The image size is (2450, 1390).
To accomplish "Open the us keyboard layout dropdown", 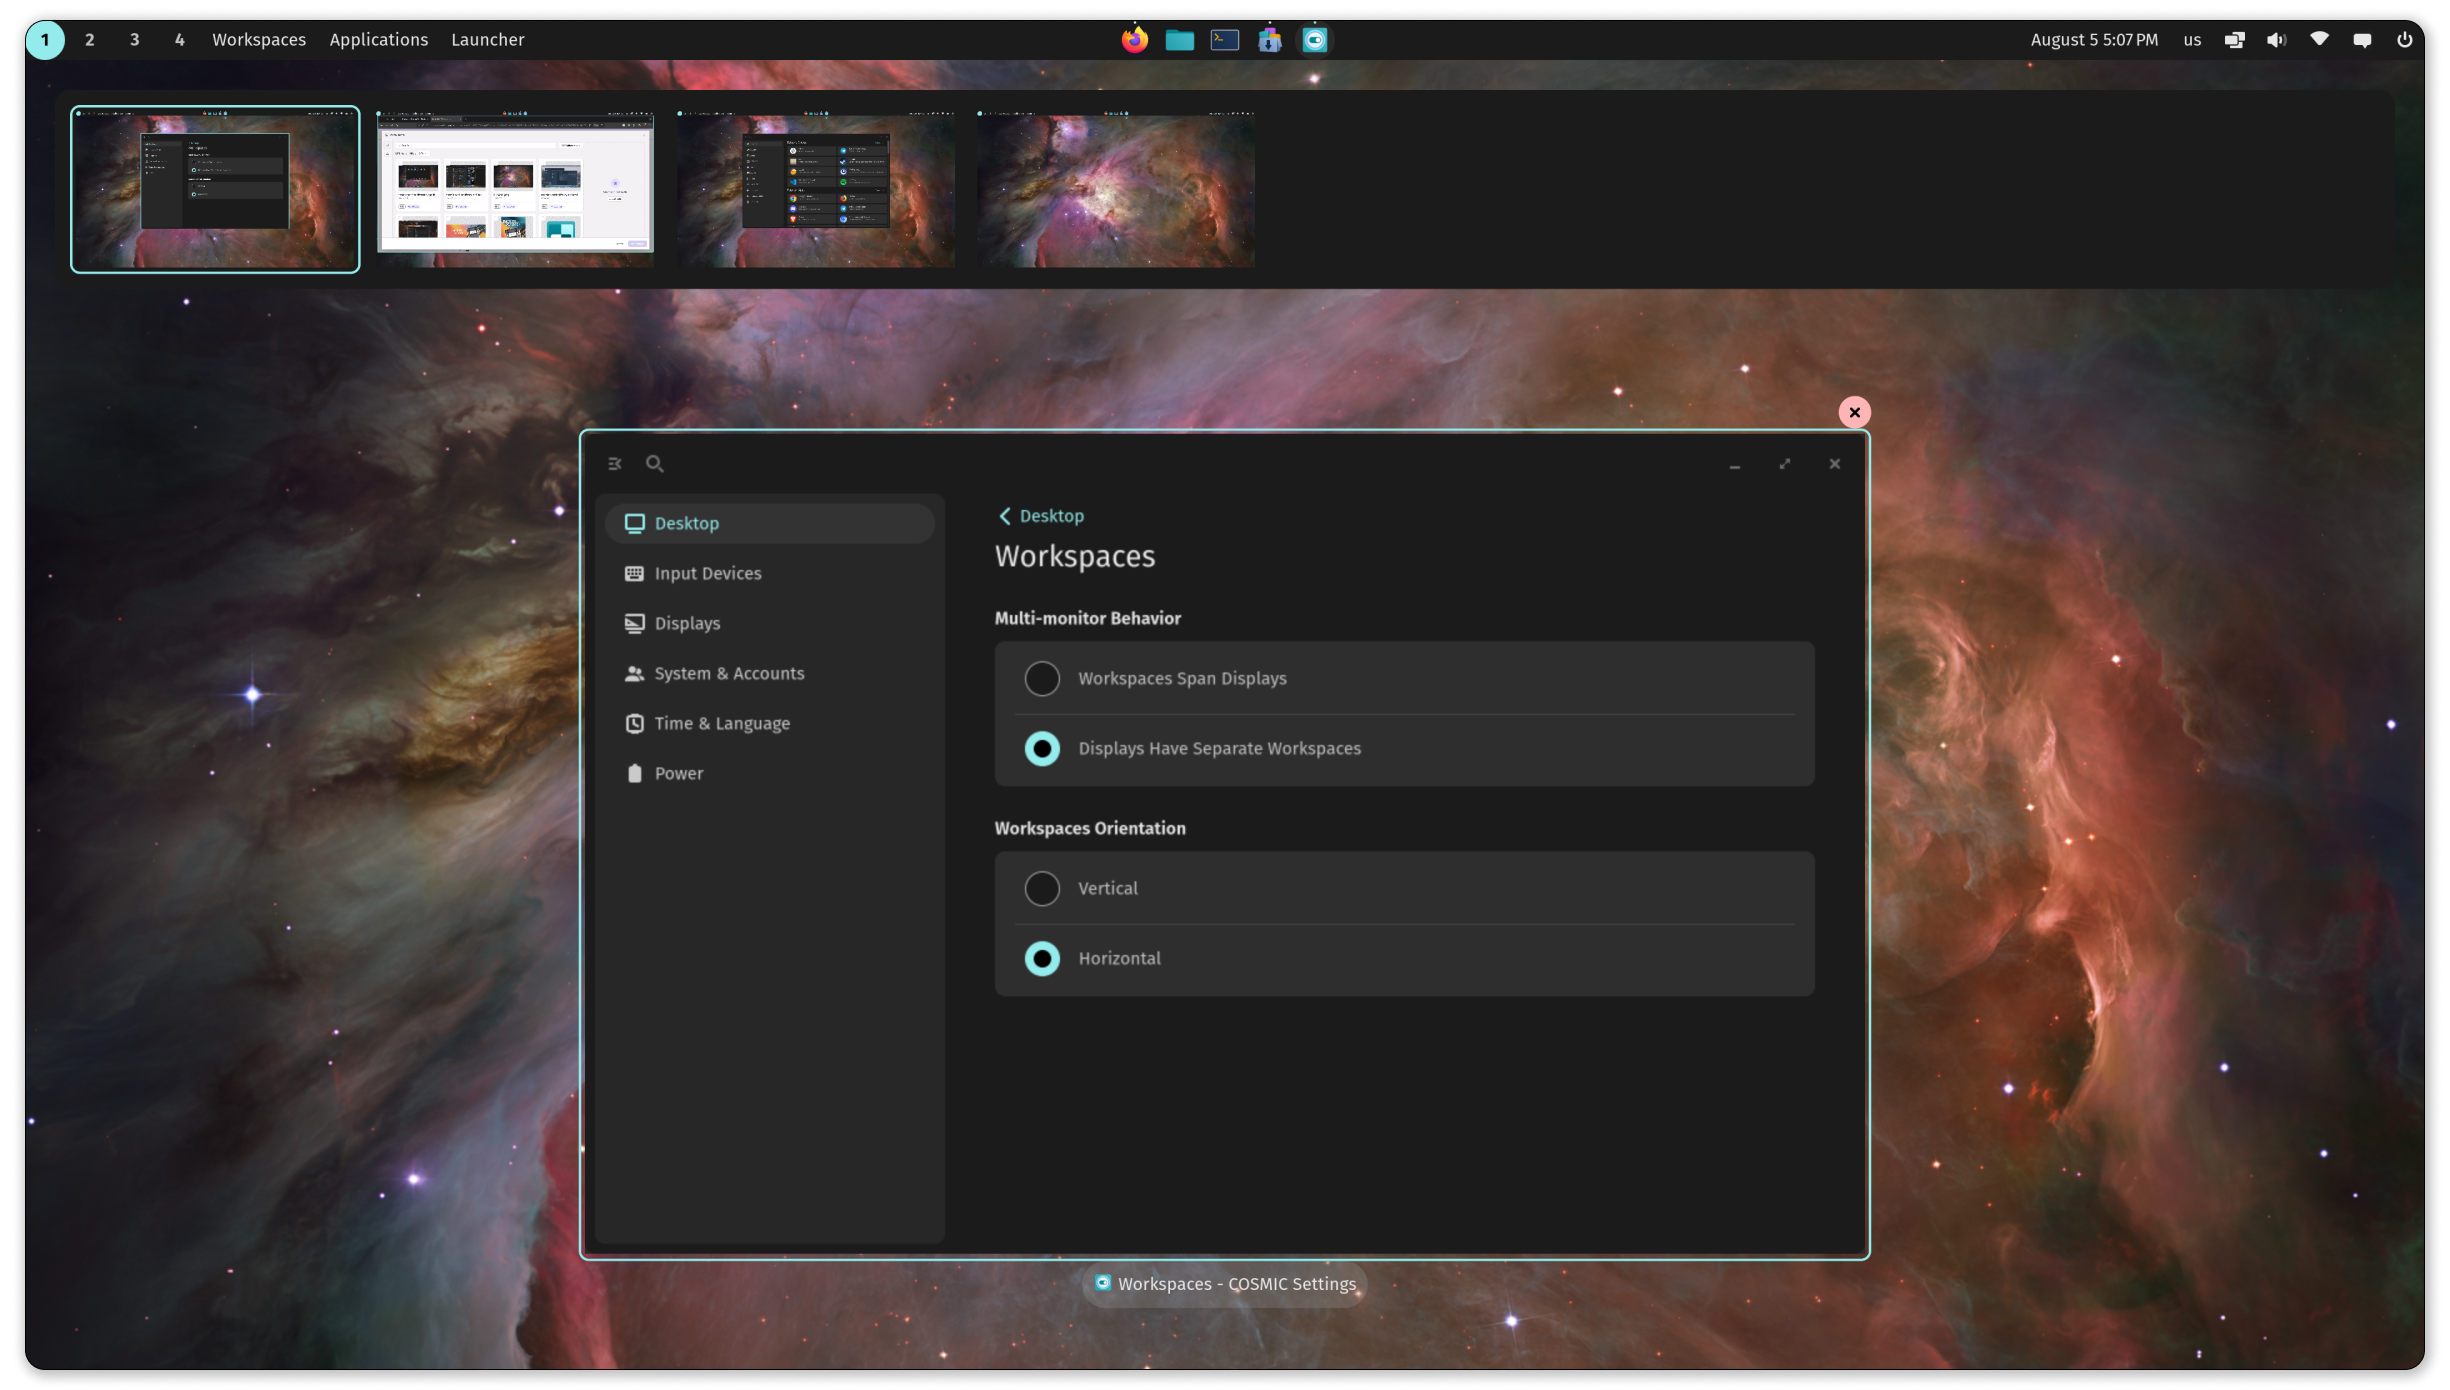I will [2192, 40].
